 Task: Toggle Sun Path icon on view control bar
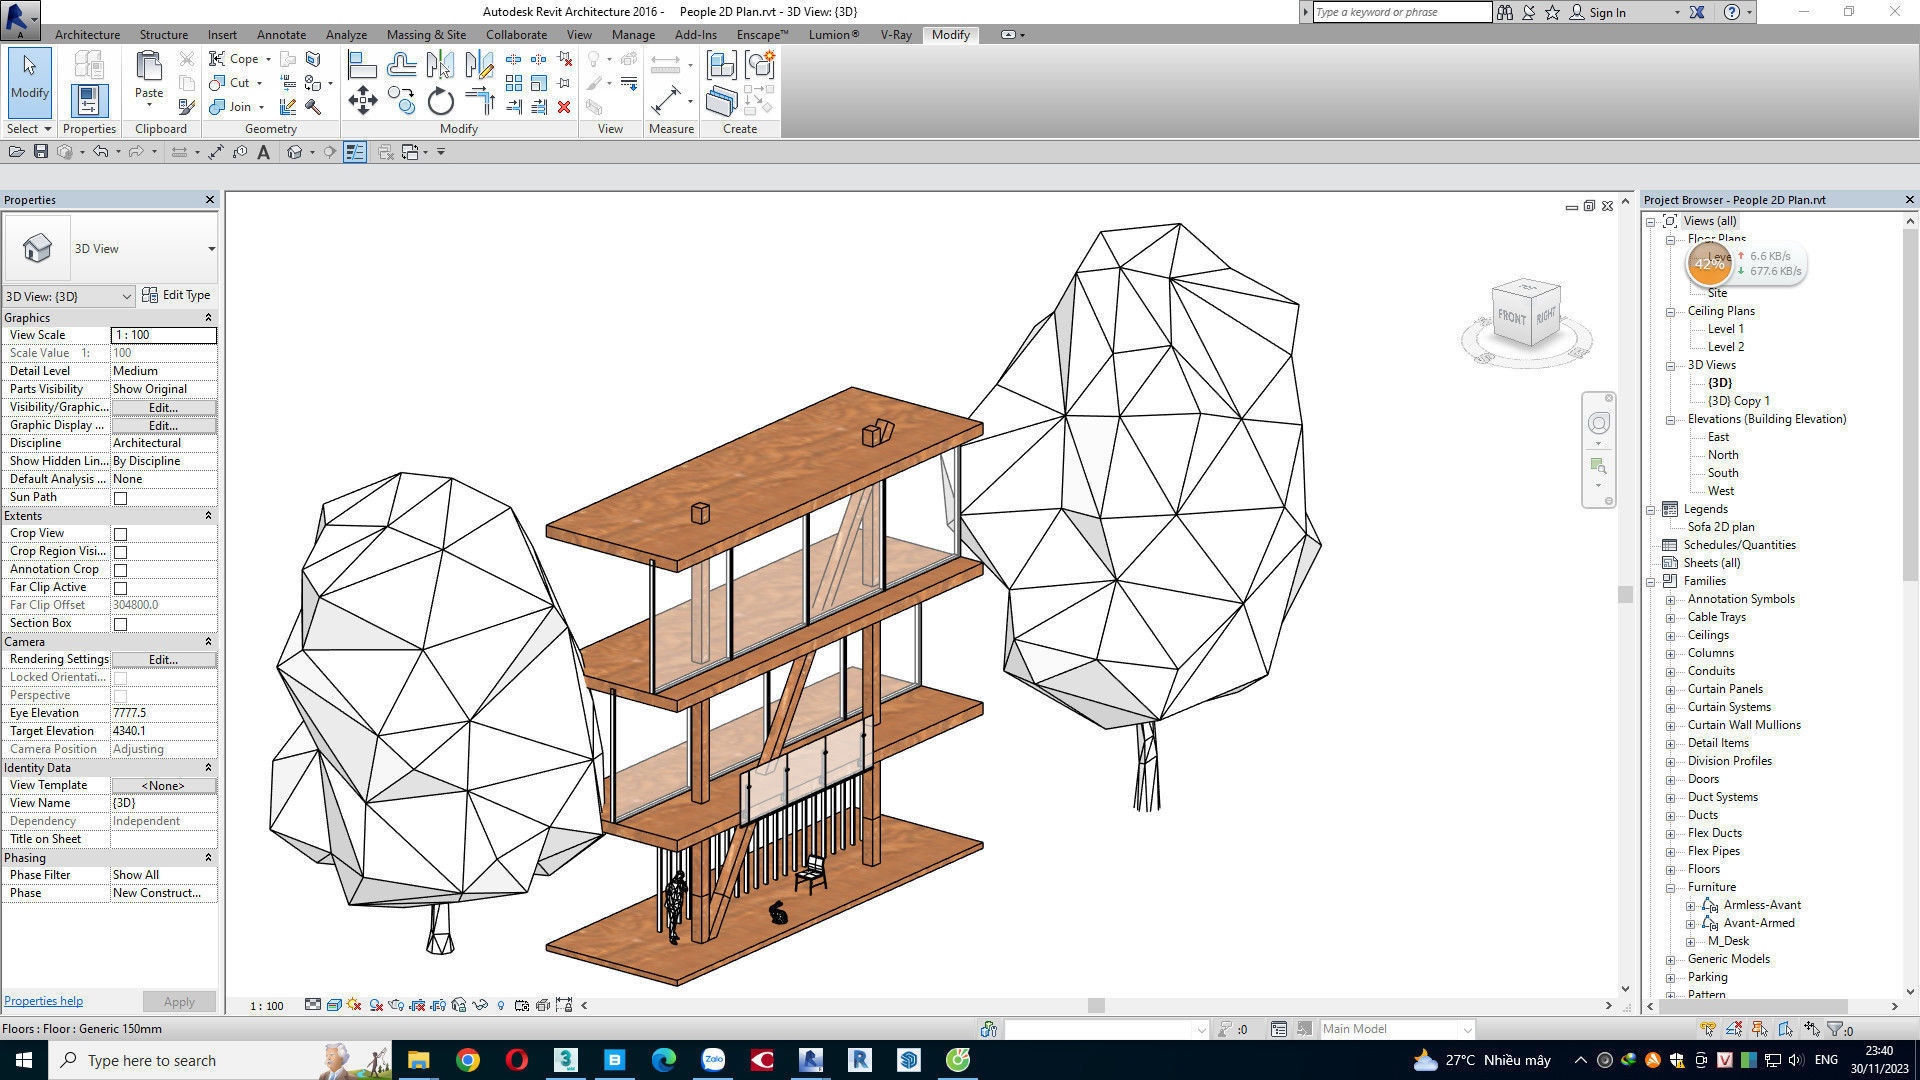pyautogui.click(x=354, y=1005)
